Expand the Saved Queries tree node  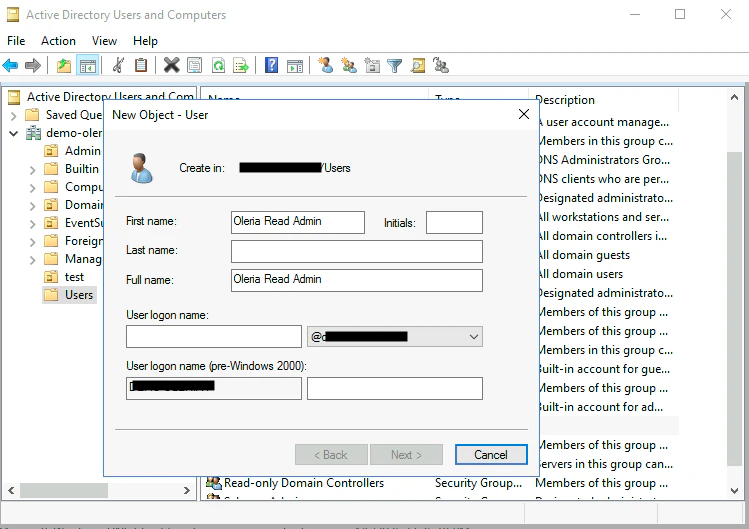(x=14, y=116)
